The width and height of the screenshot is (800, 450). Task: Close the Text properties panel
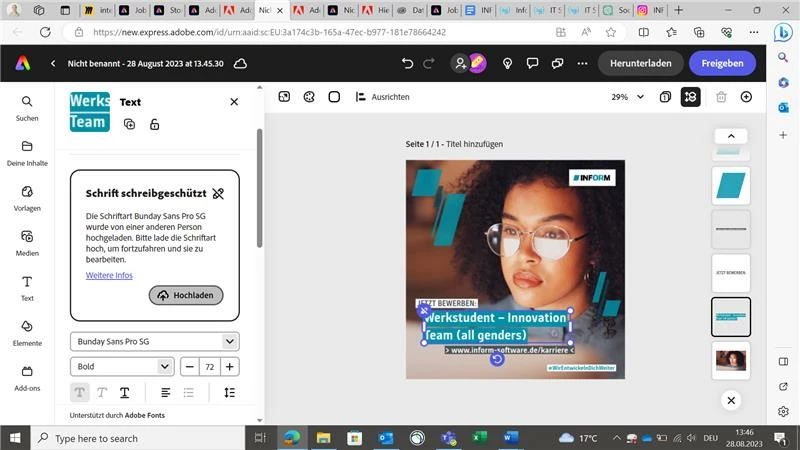coord(234,102)
